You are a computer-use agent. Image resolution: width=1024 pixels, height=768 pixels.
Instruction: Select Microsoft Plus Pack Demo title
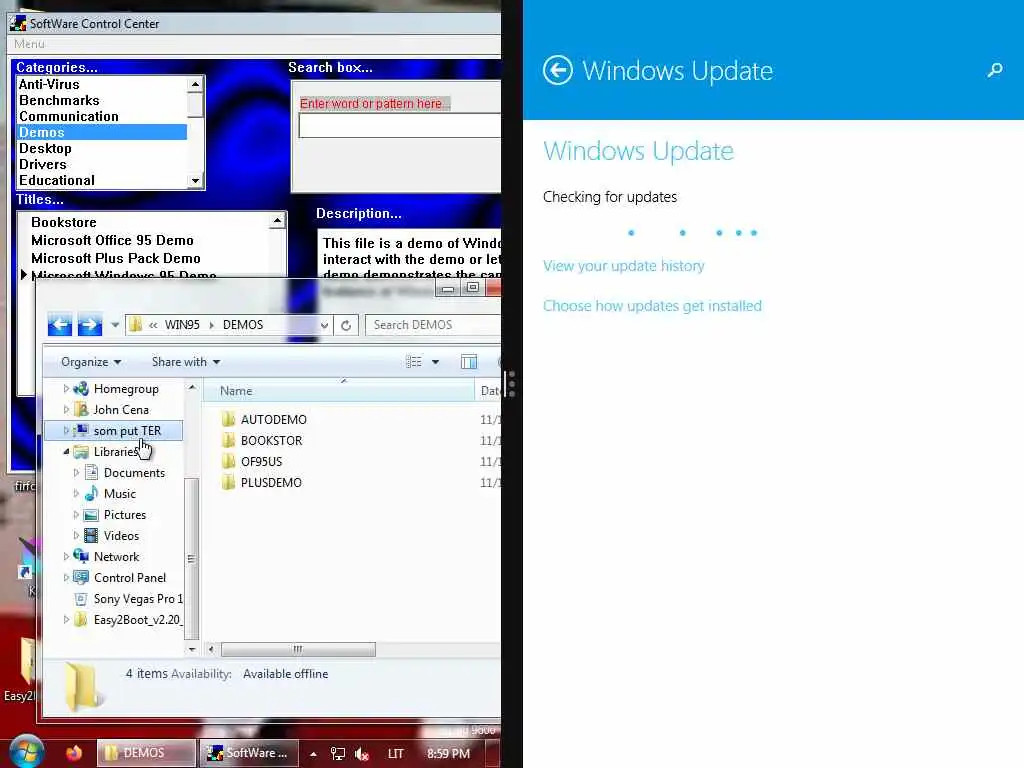[116, 259]
